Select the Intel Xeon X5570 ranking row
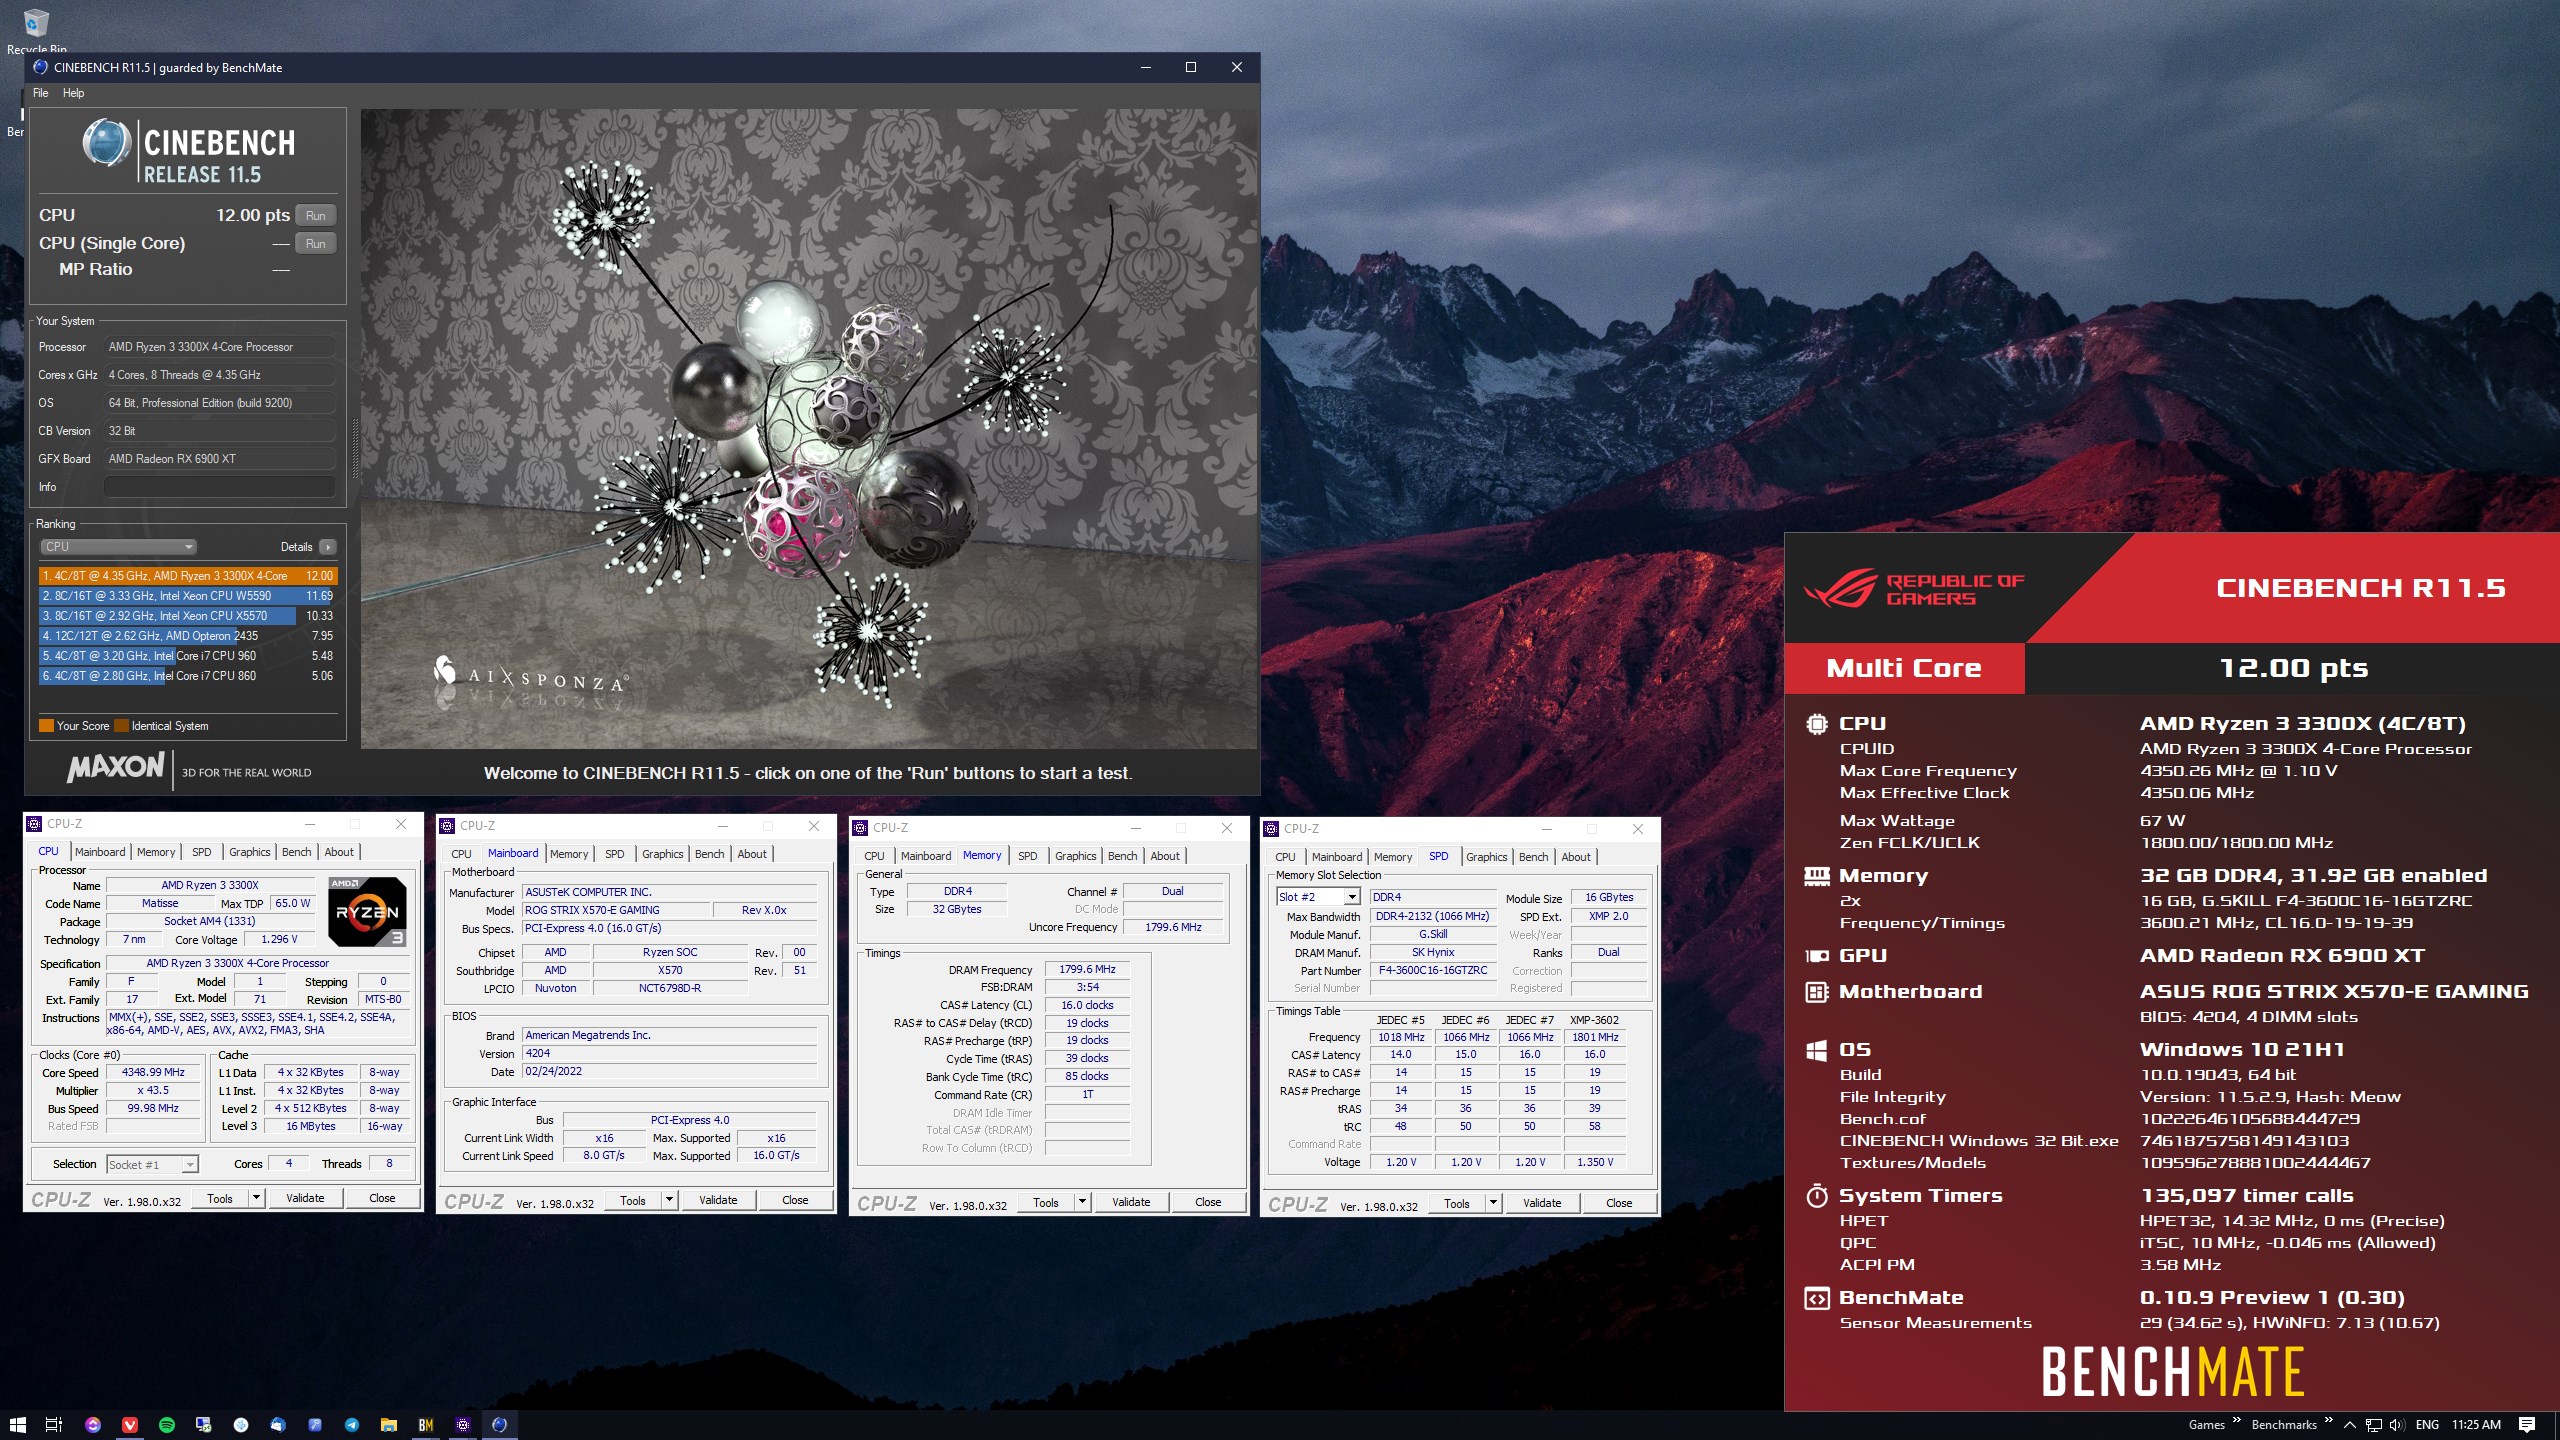Image resolution: width=2560 pixels, height=1440 pixels. point(187,616)
